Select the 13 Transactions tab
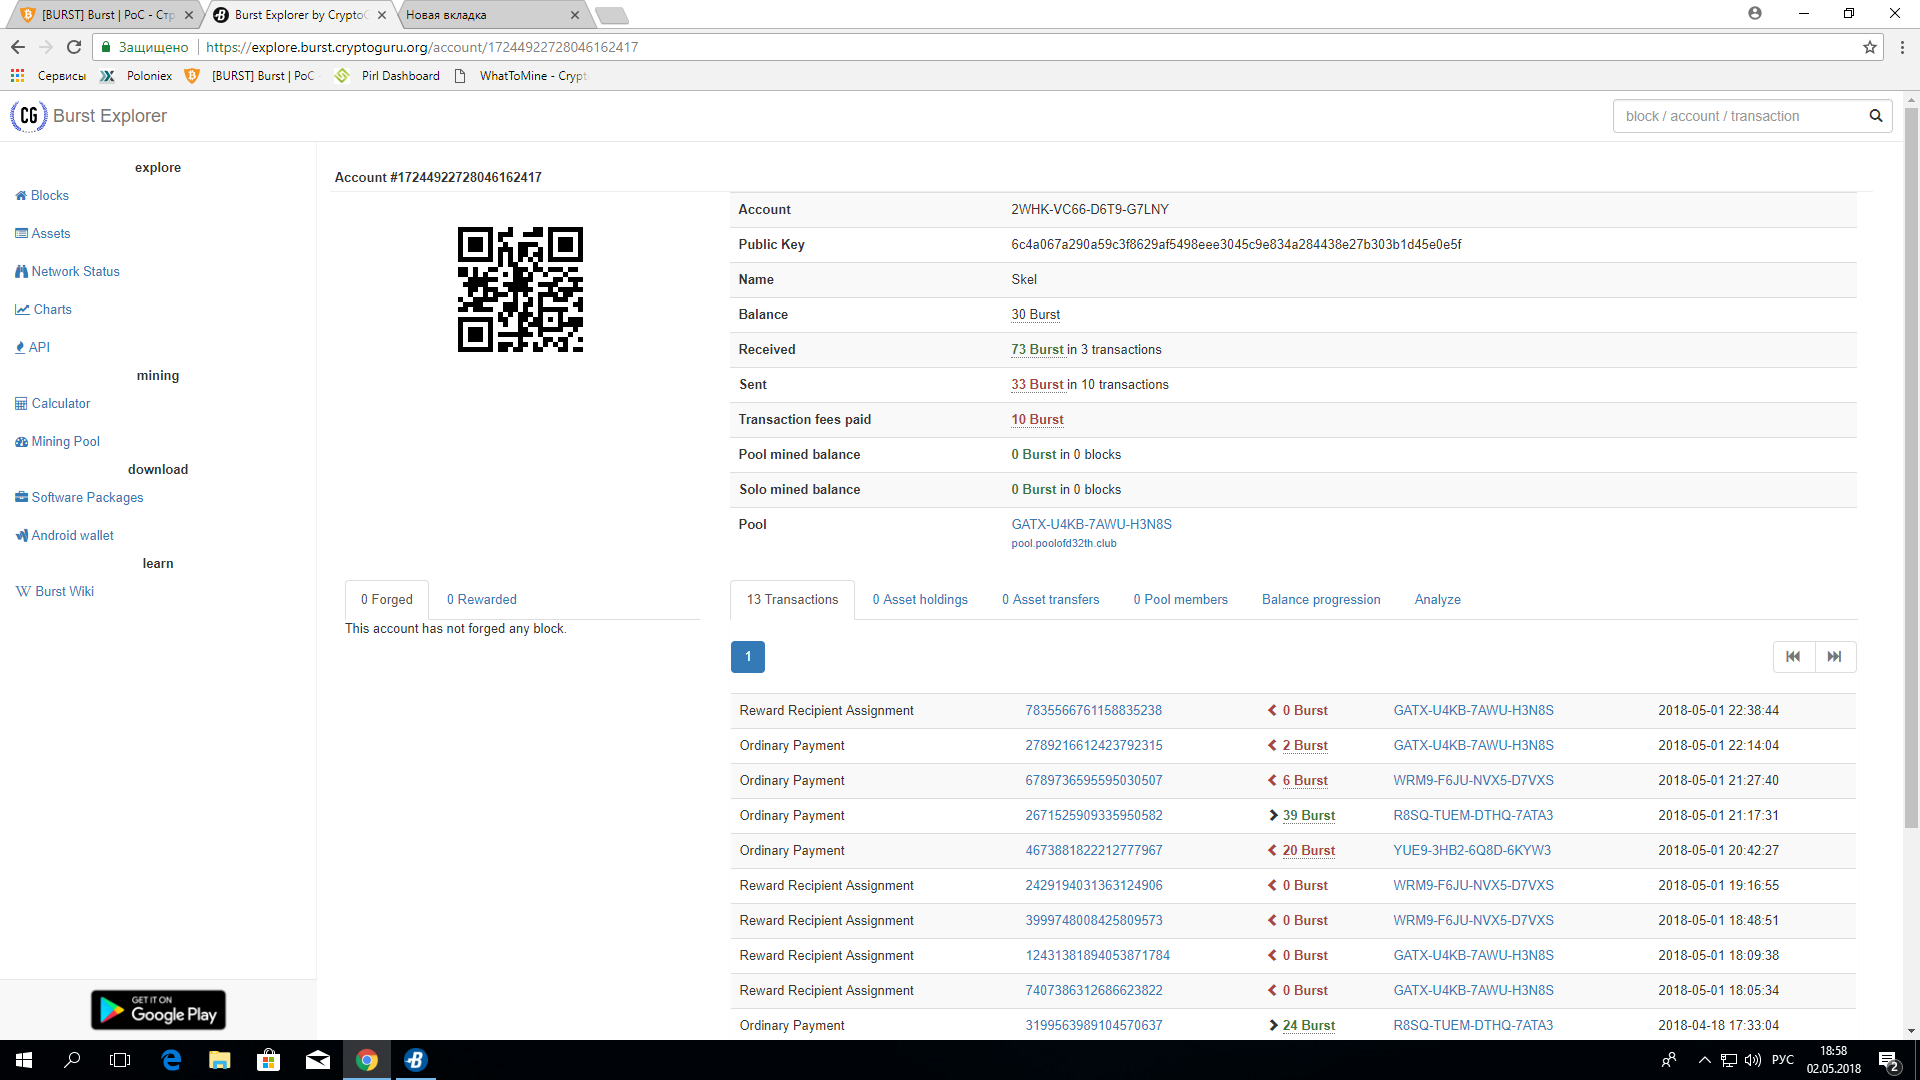 (x=793, y=600)
